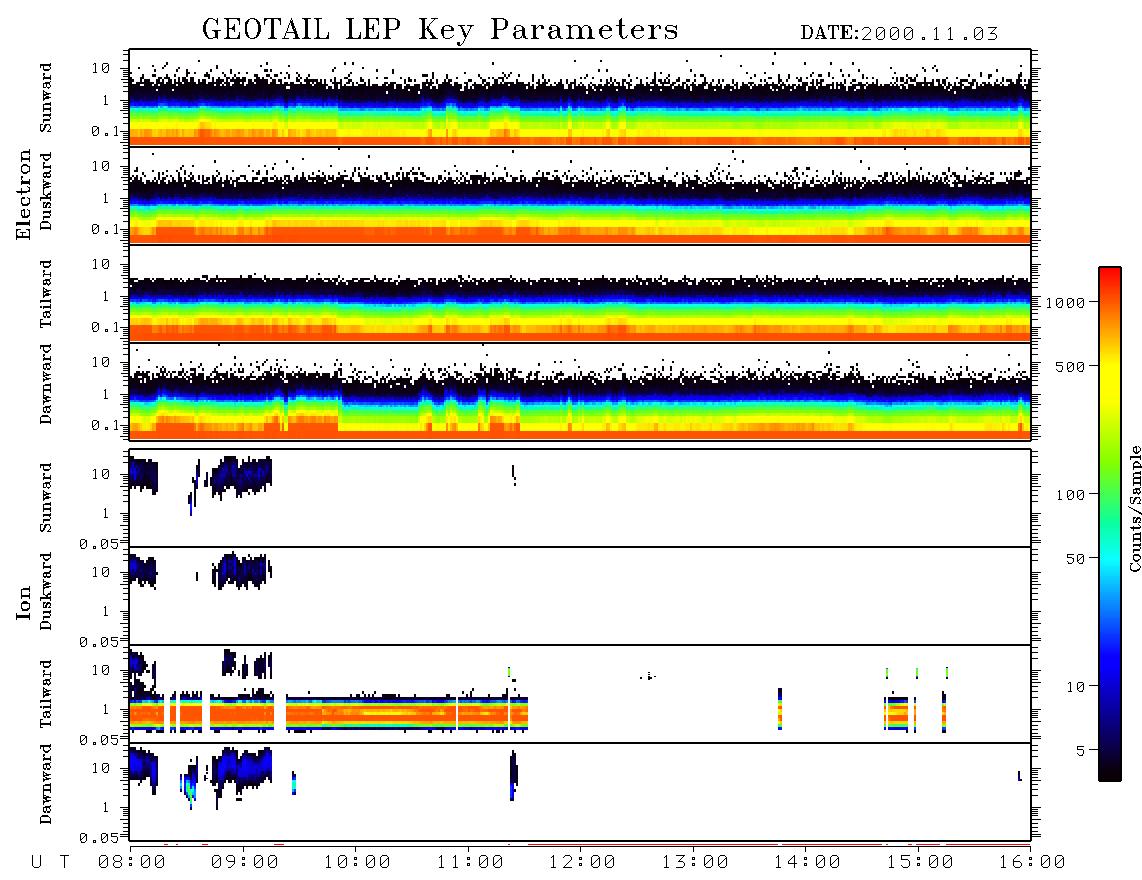Screen dimensions: 1142x880
Task: Click the 09:00 time tick label
Action: (x=244, y=862)
